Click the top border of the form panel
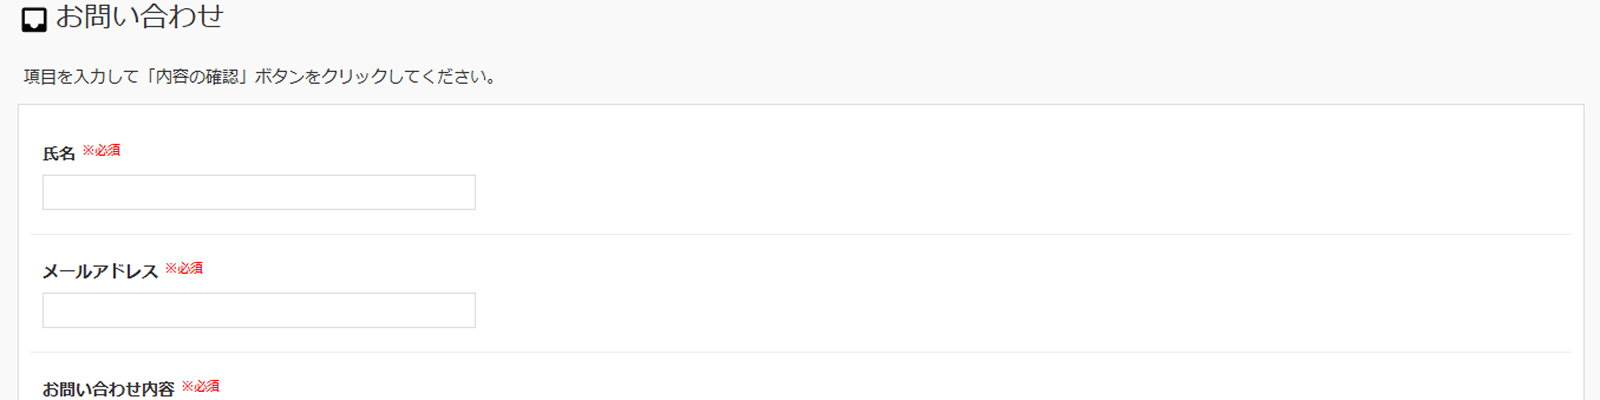Image resolution: width=1600 pixels, height=400 pixels. (x=800, y=104)
